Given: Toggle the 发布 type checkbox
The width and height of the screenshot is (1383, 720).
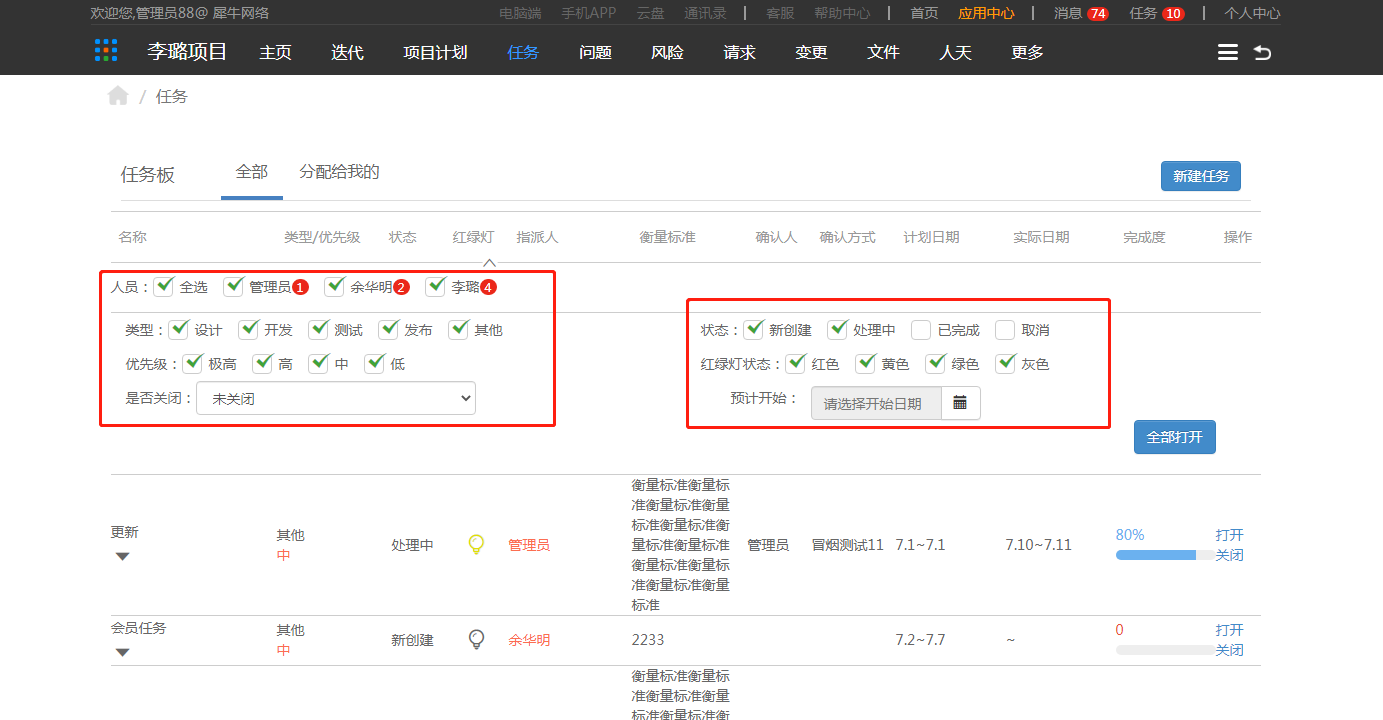Looking at the screenshot, I should (389, 329).
